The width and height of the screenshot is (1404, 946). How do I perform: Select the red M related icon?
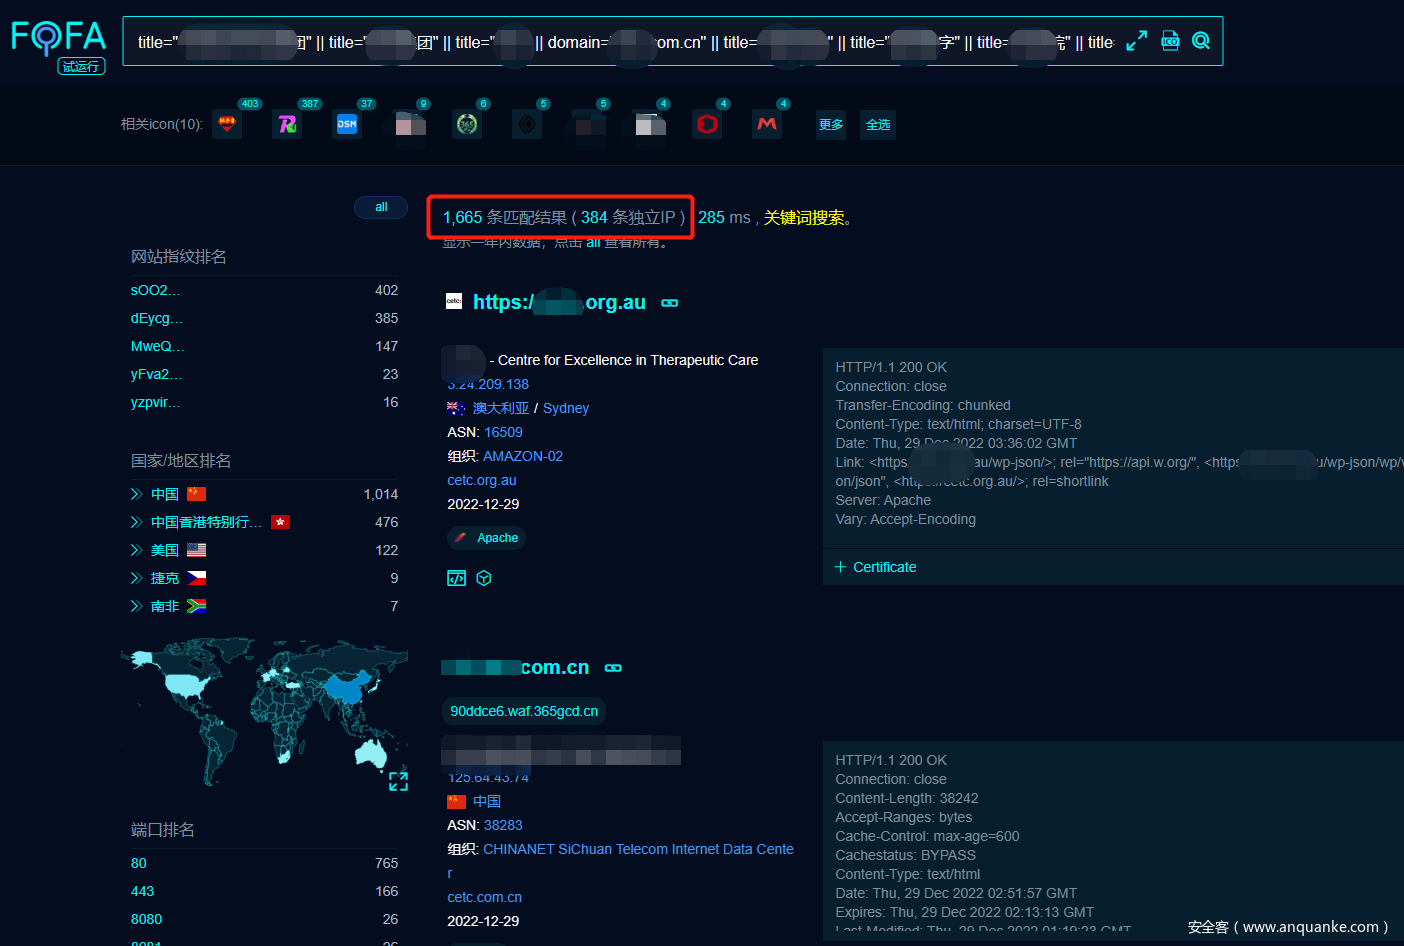click(767, 124)
